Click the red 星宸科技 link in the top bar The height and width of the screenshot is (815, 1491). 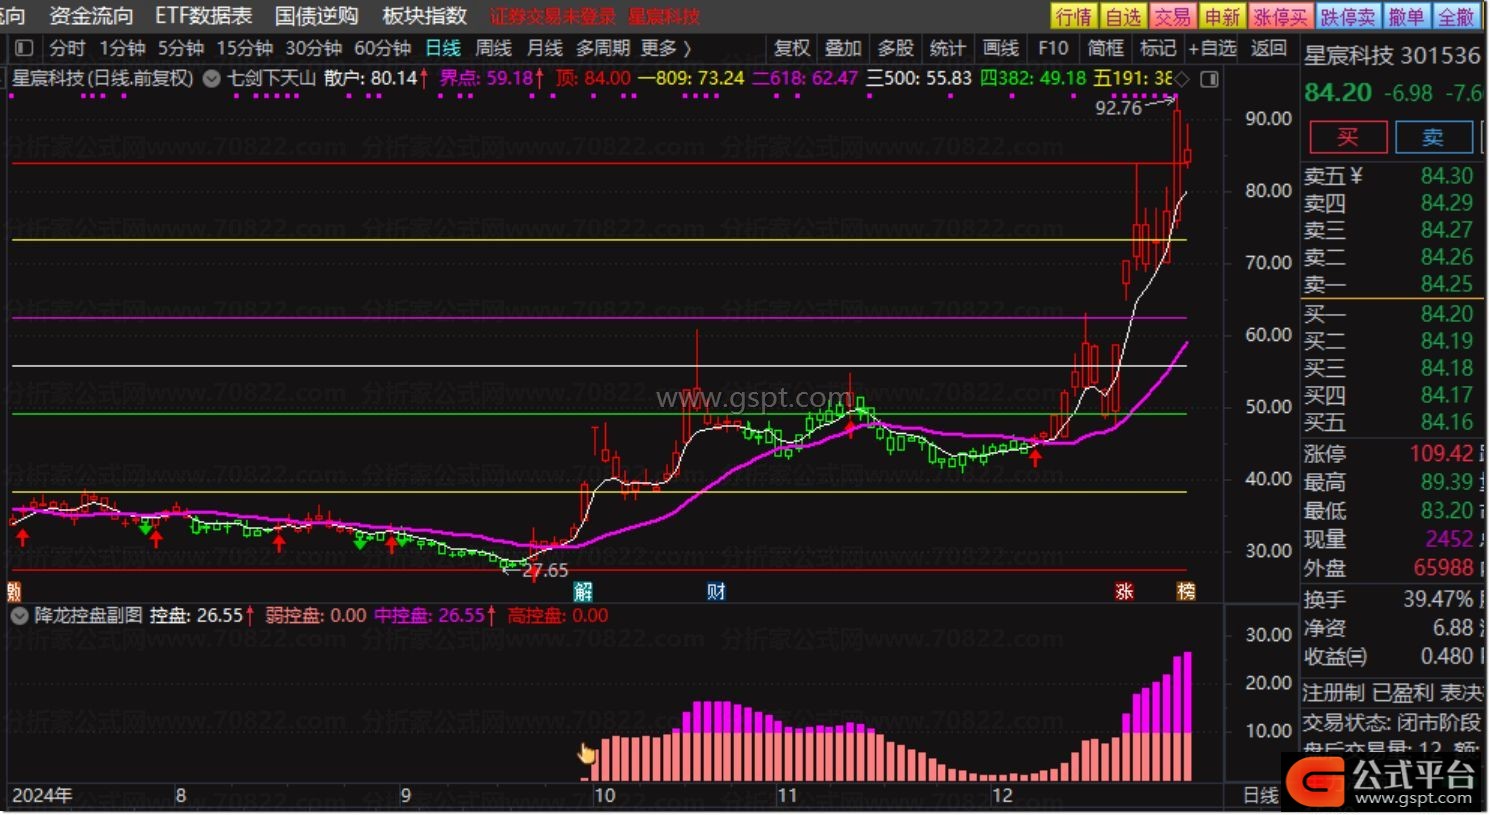pos(664,17)
